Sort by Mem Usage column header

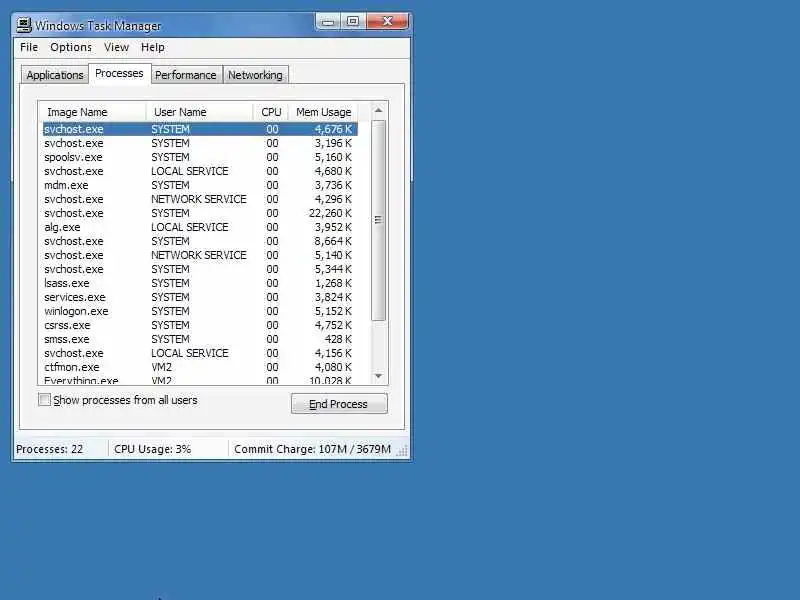[x=323, y=112]
